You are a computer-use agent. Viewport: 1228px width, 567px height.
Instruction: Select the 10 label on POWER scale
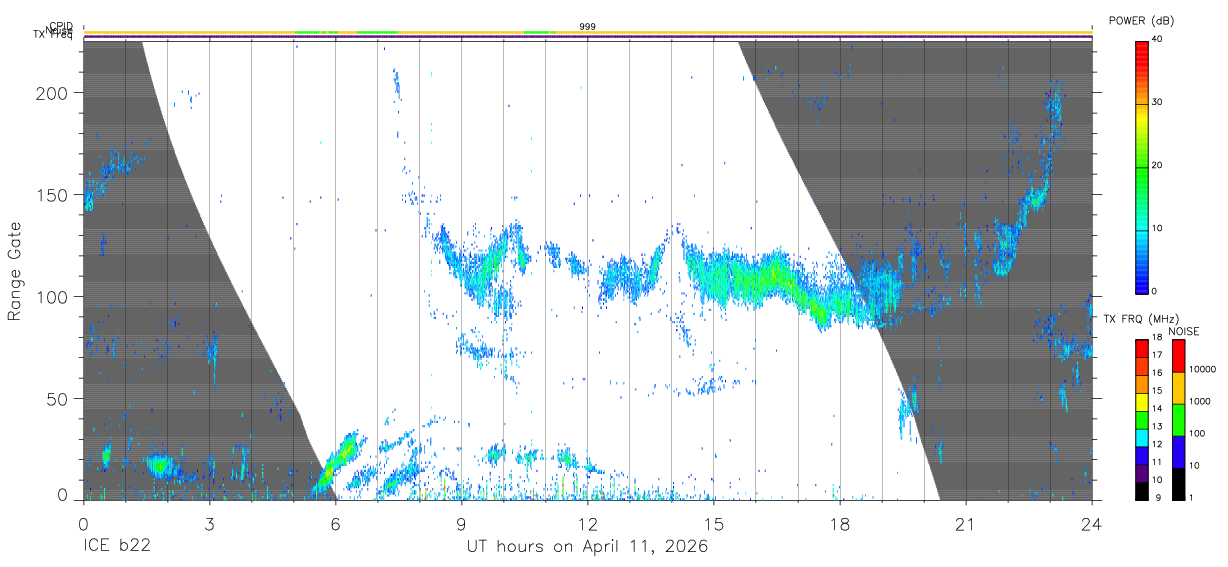click(x=1158, y=228)
